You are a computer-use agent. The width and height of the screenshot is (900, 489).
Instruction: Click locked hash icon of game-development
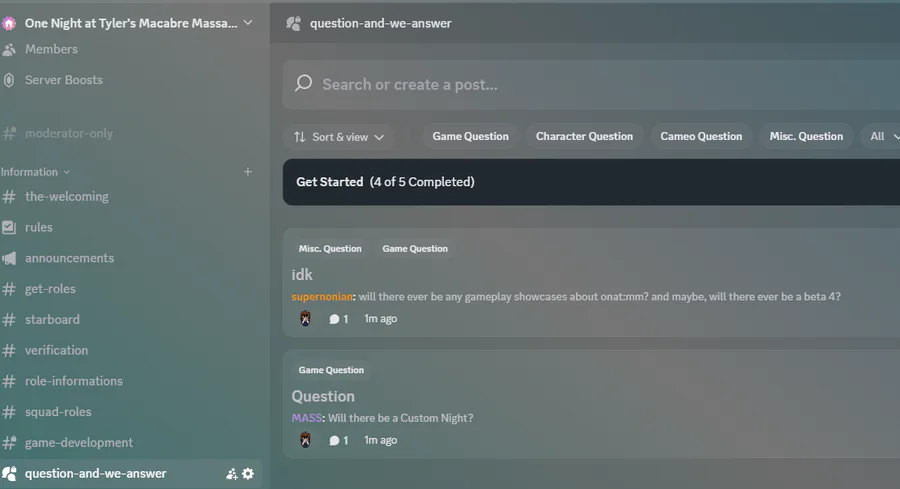coord(9,443)
